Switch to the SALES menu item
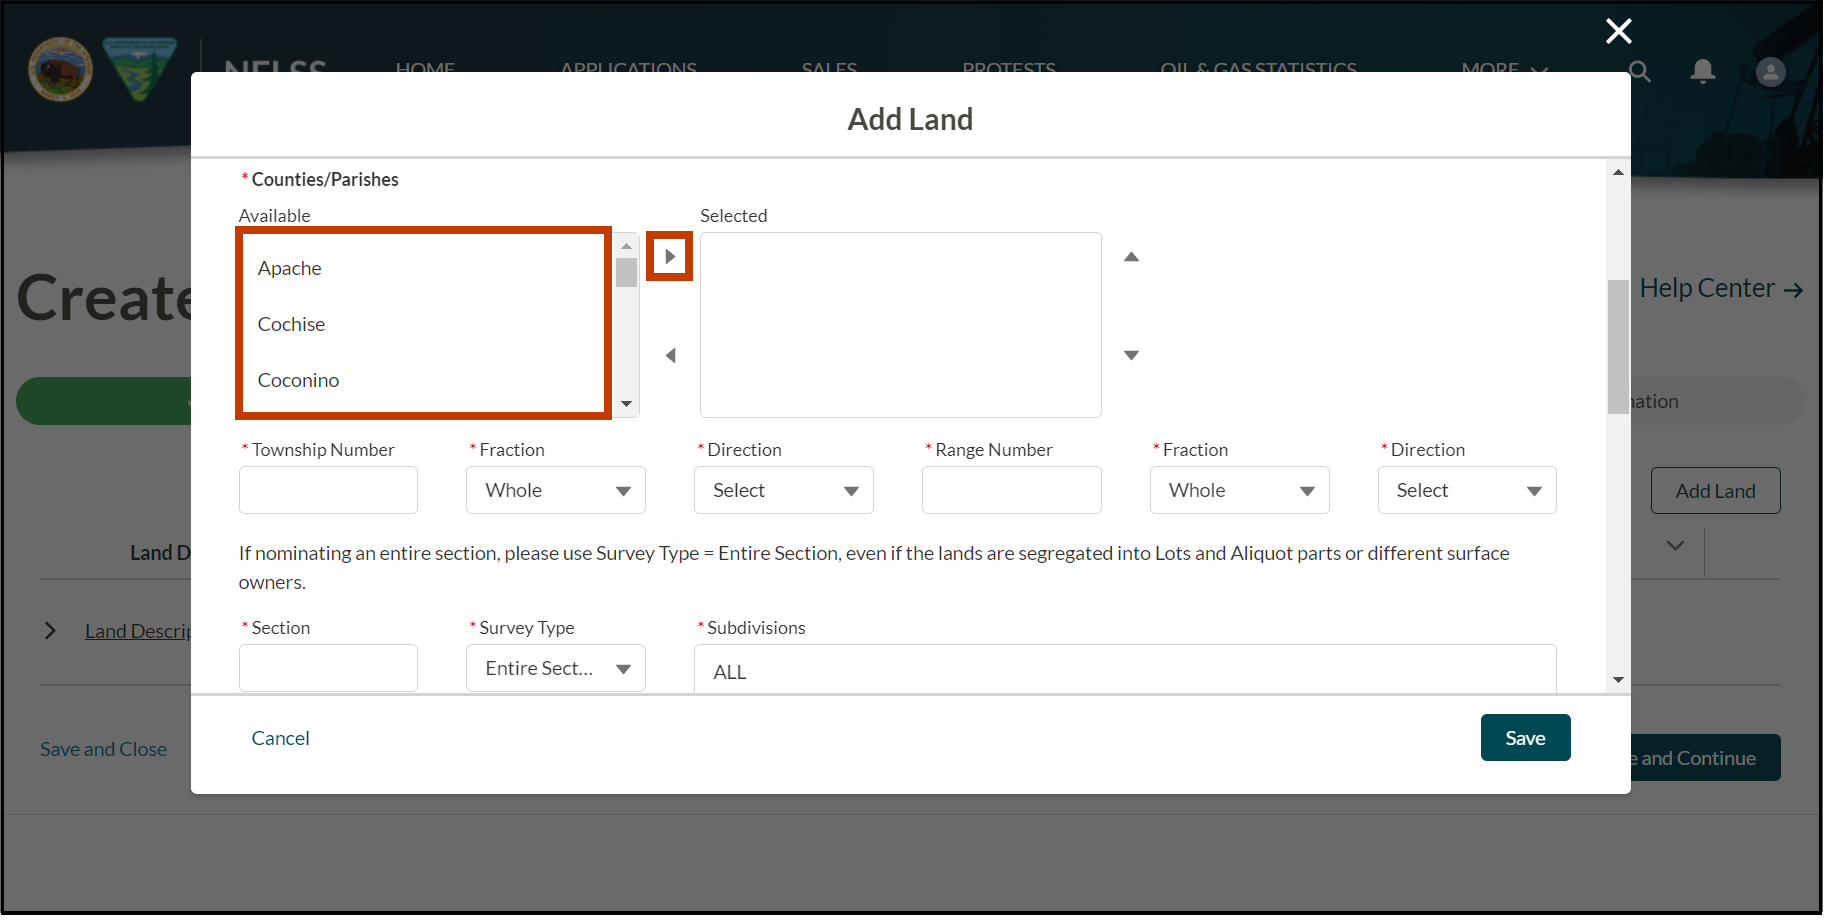The image size is (1825, 921). pyautogui.click(x=829, y=70)
